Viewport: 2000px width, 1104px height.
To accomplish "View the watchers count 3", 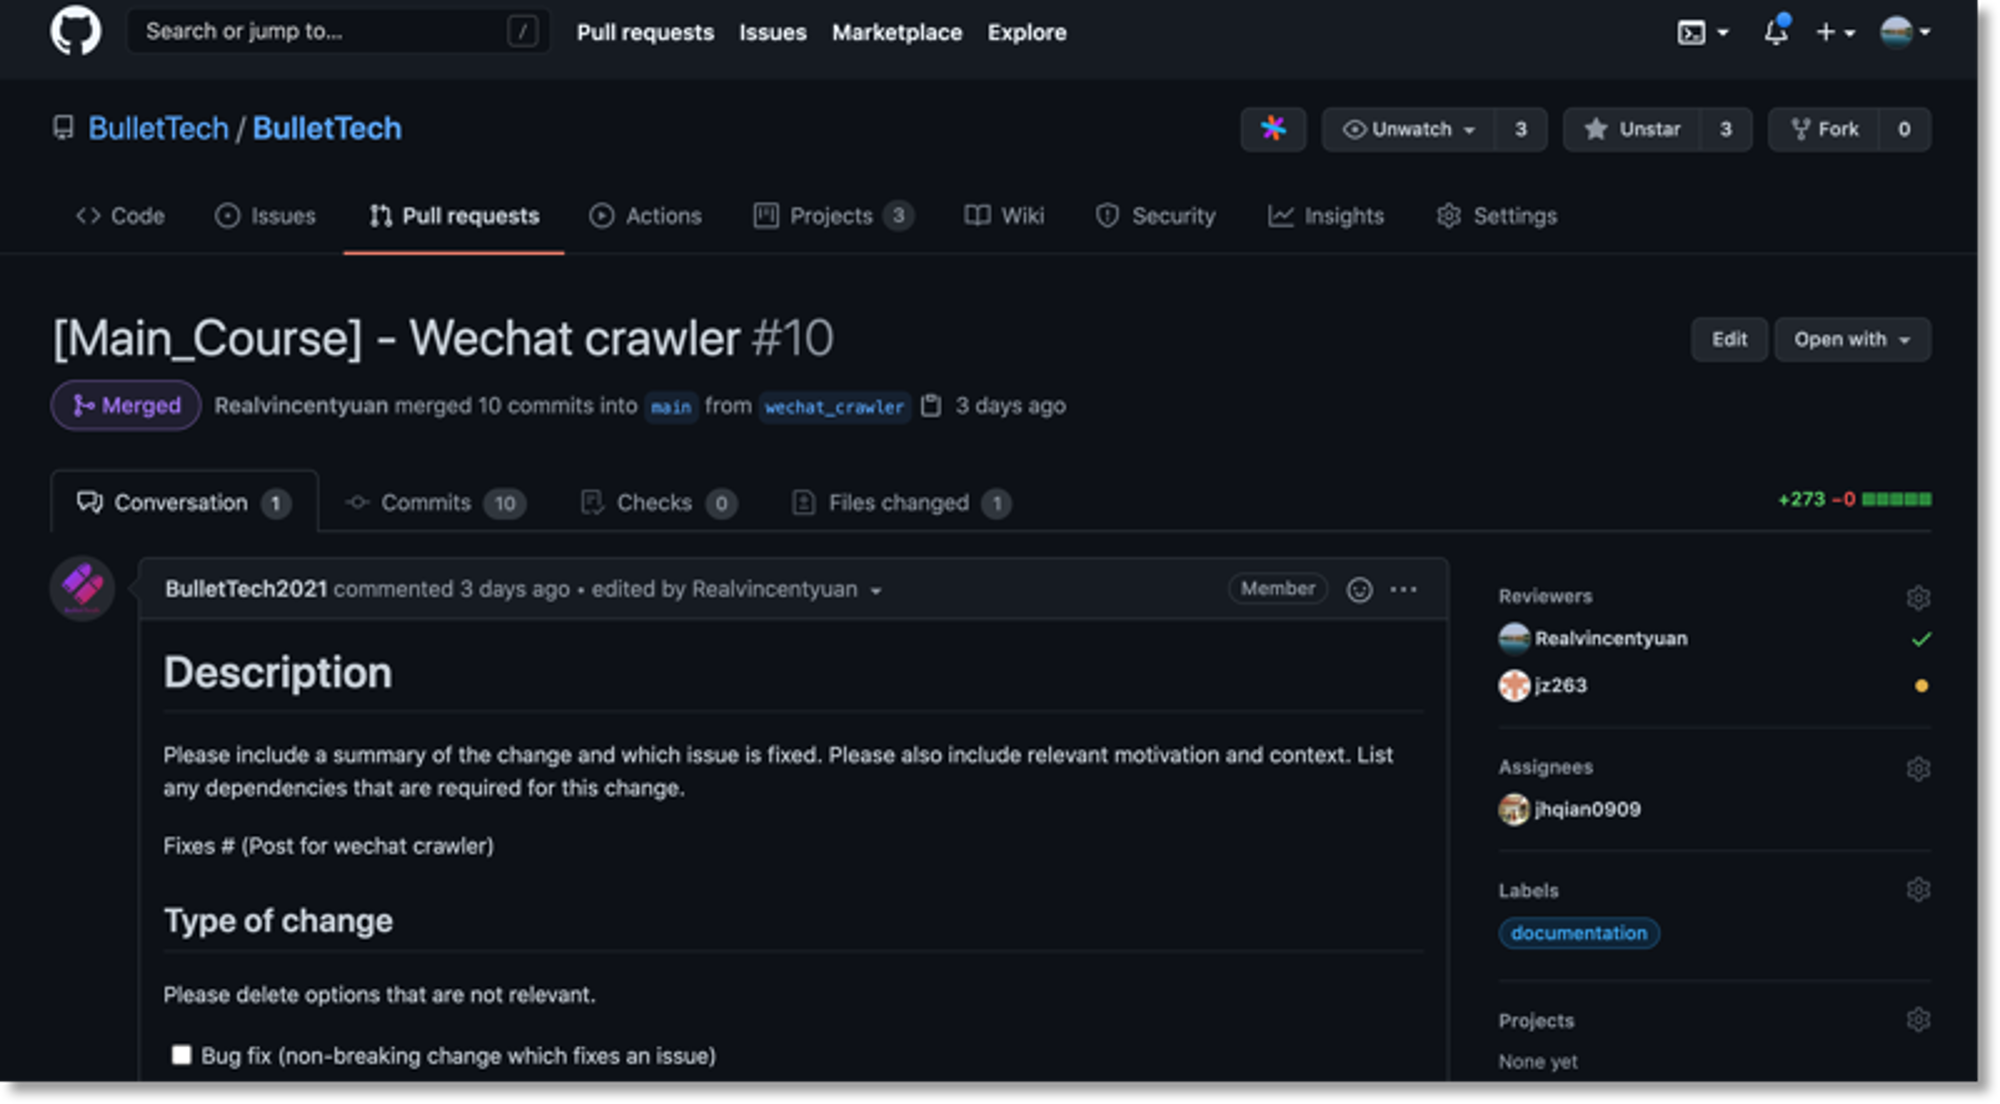I will [1521, 129].
